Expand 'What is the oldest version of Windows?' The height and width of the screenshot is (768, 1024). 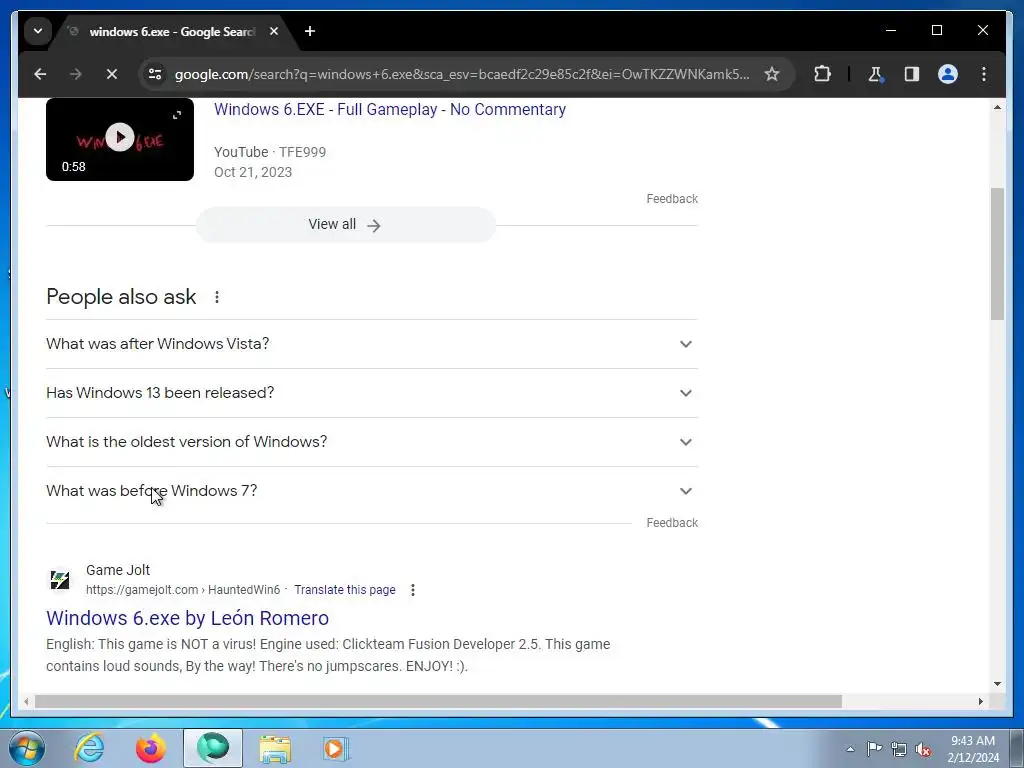pos(372,442)
